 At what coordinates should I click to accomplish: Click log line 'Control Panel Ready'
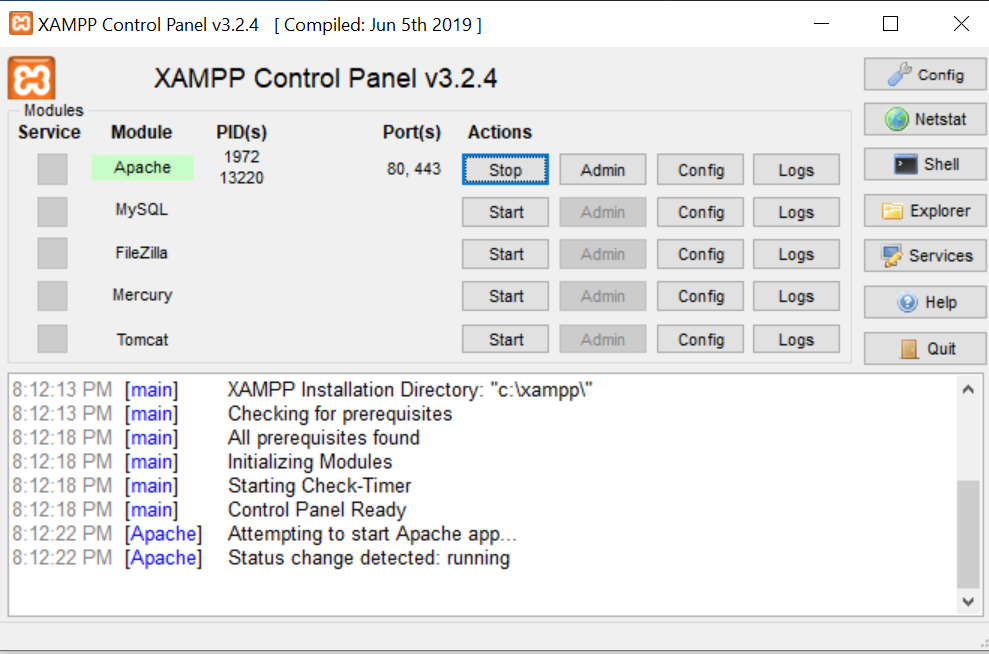click(x=317, y=510)
